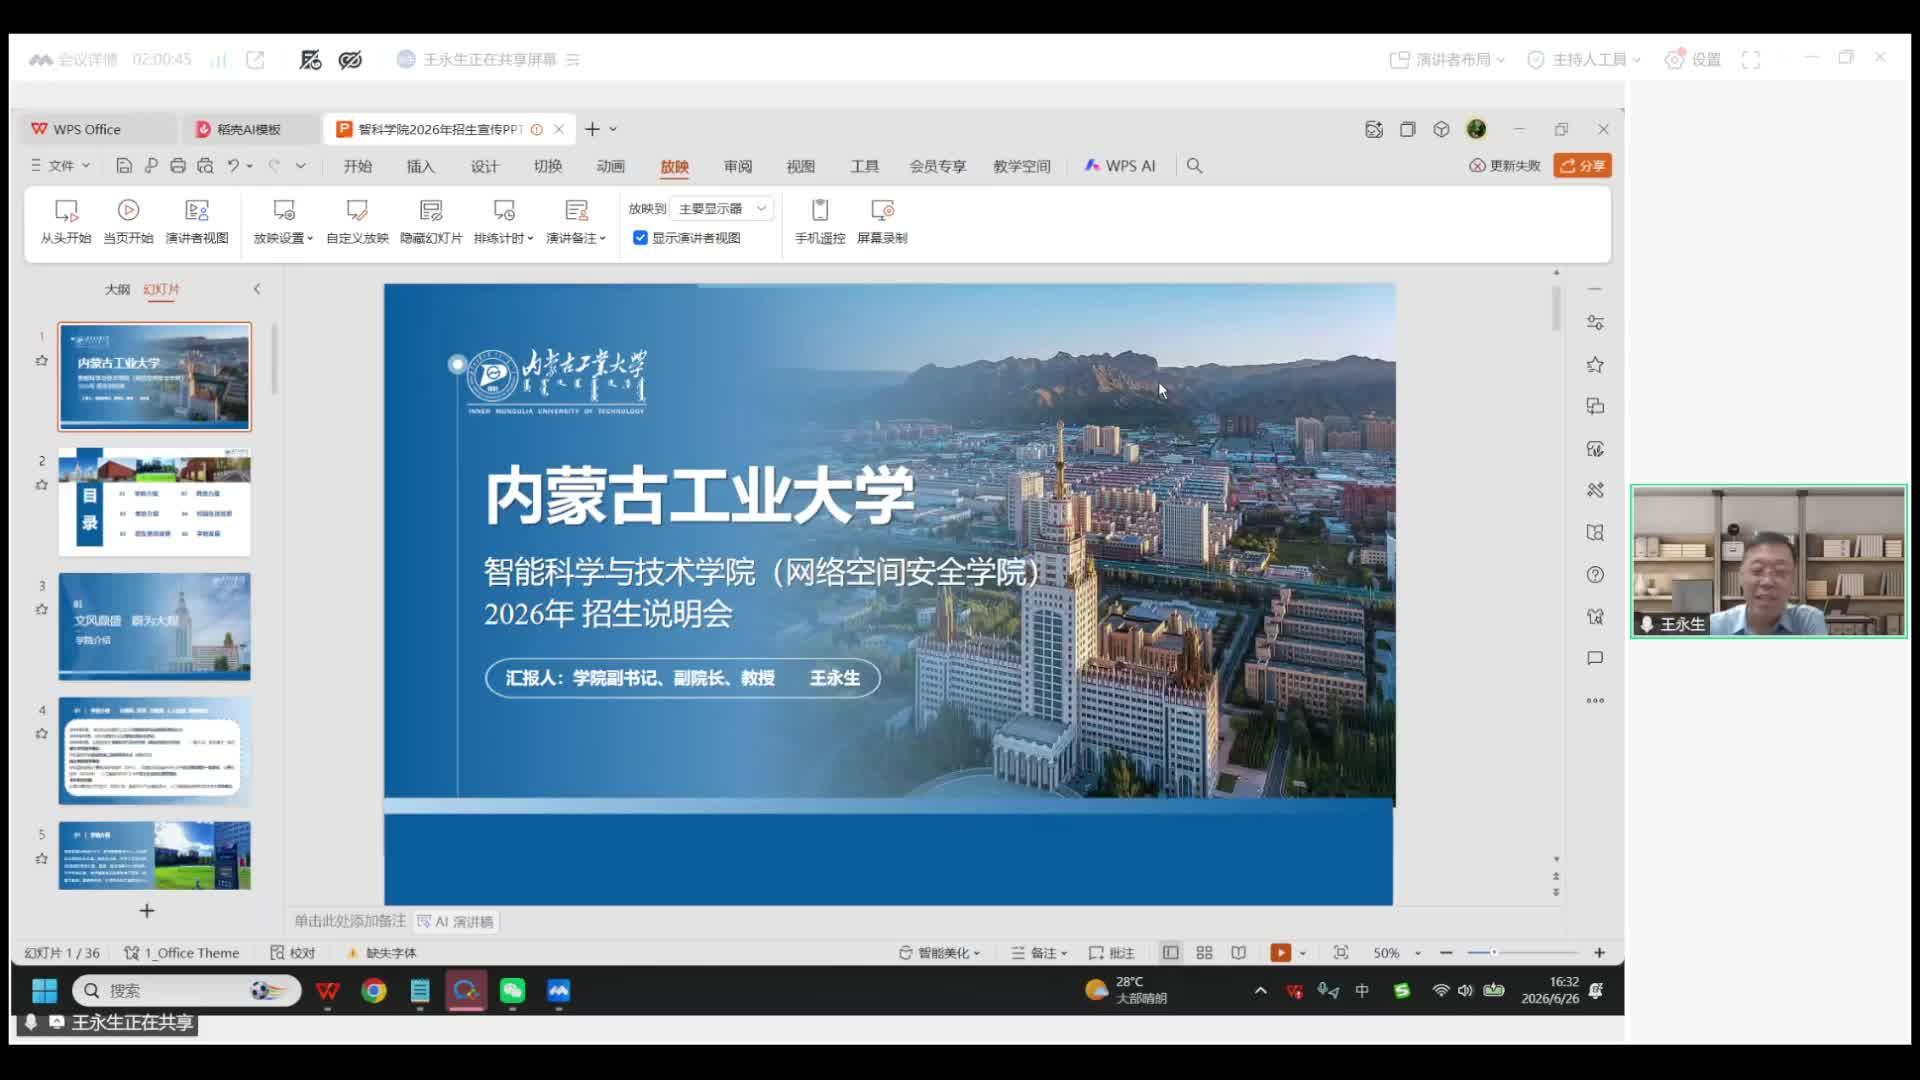The height and width of the screenshot is (1080, 1920).
Task: Open WPS AI from the menu bar
Action: [x=1120, y=166]
